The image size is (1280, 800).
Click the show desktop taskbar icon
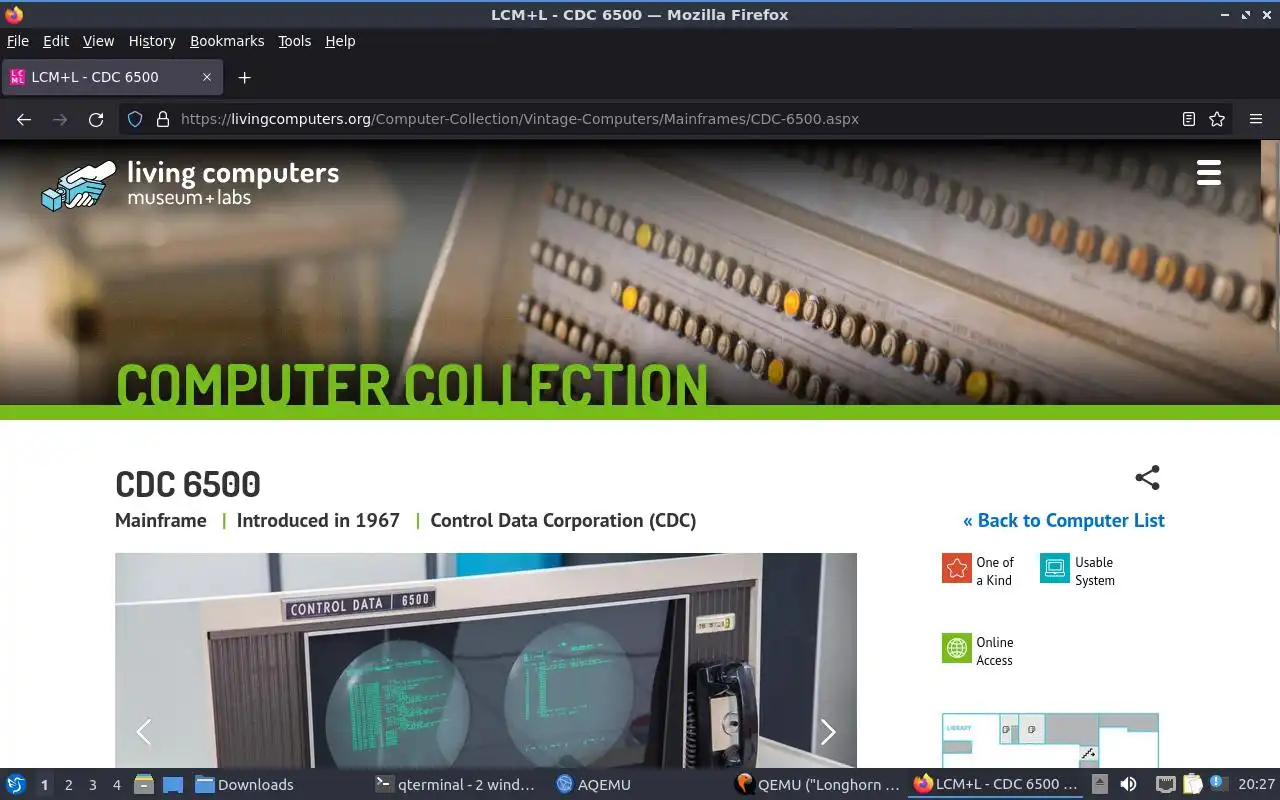[x=173, y=784]
